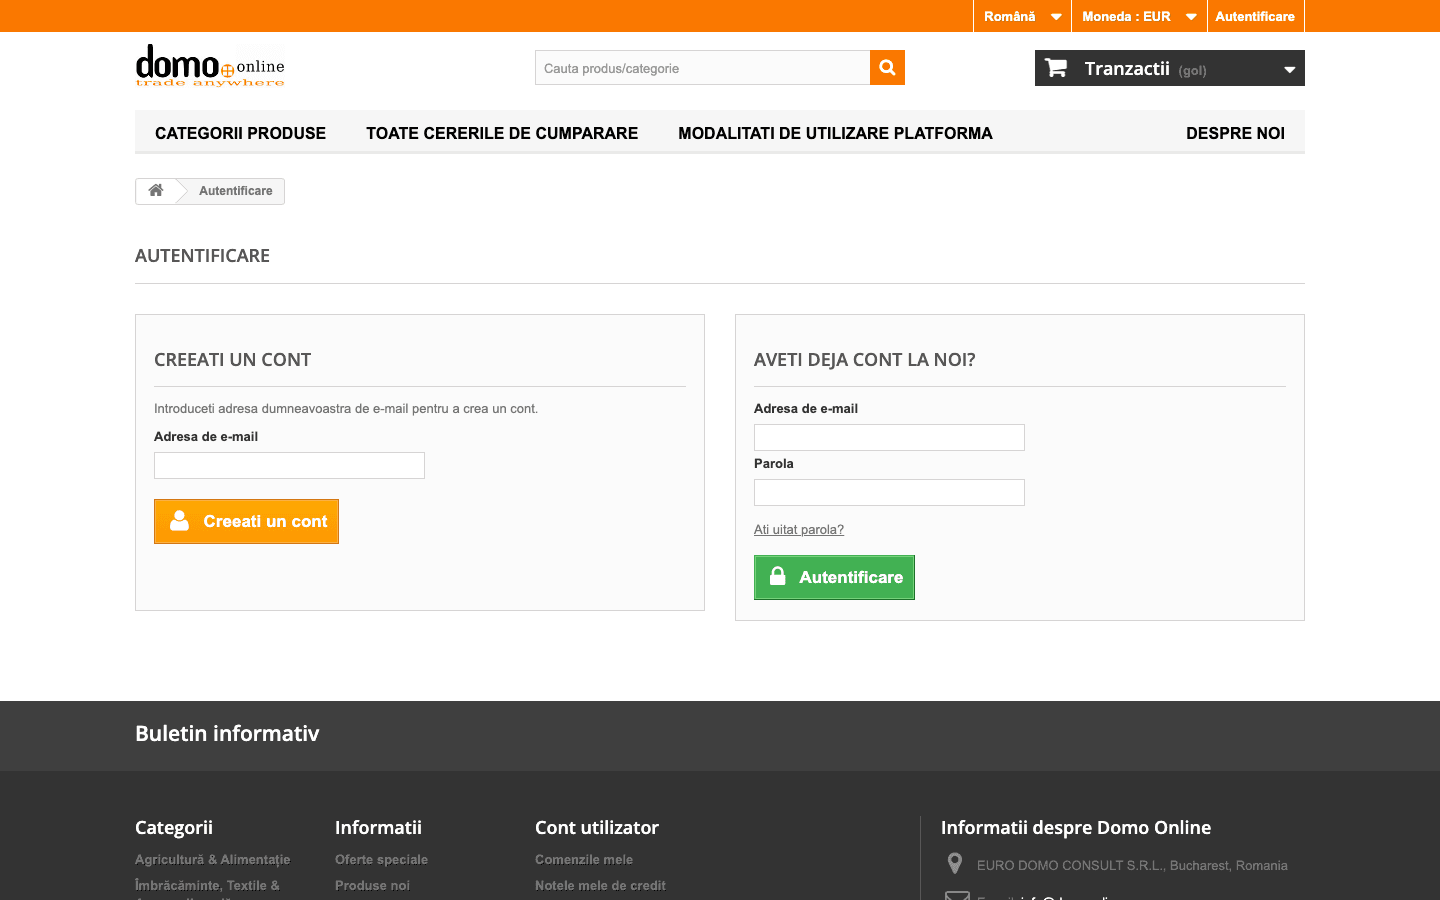This screenshot has height=900, width=1440.
Task: Click Oferte speciale footer link
Action: (381, 859)
